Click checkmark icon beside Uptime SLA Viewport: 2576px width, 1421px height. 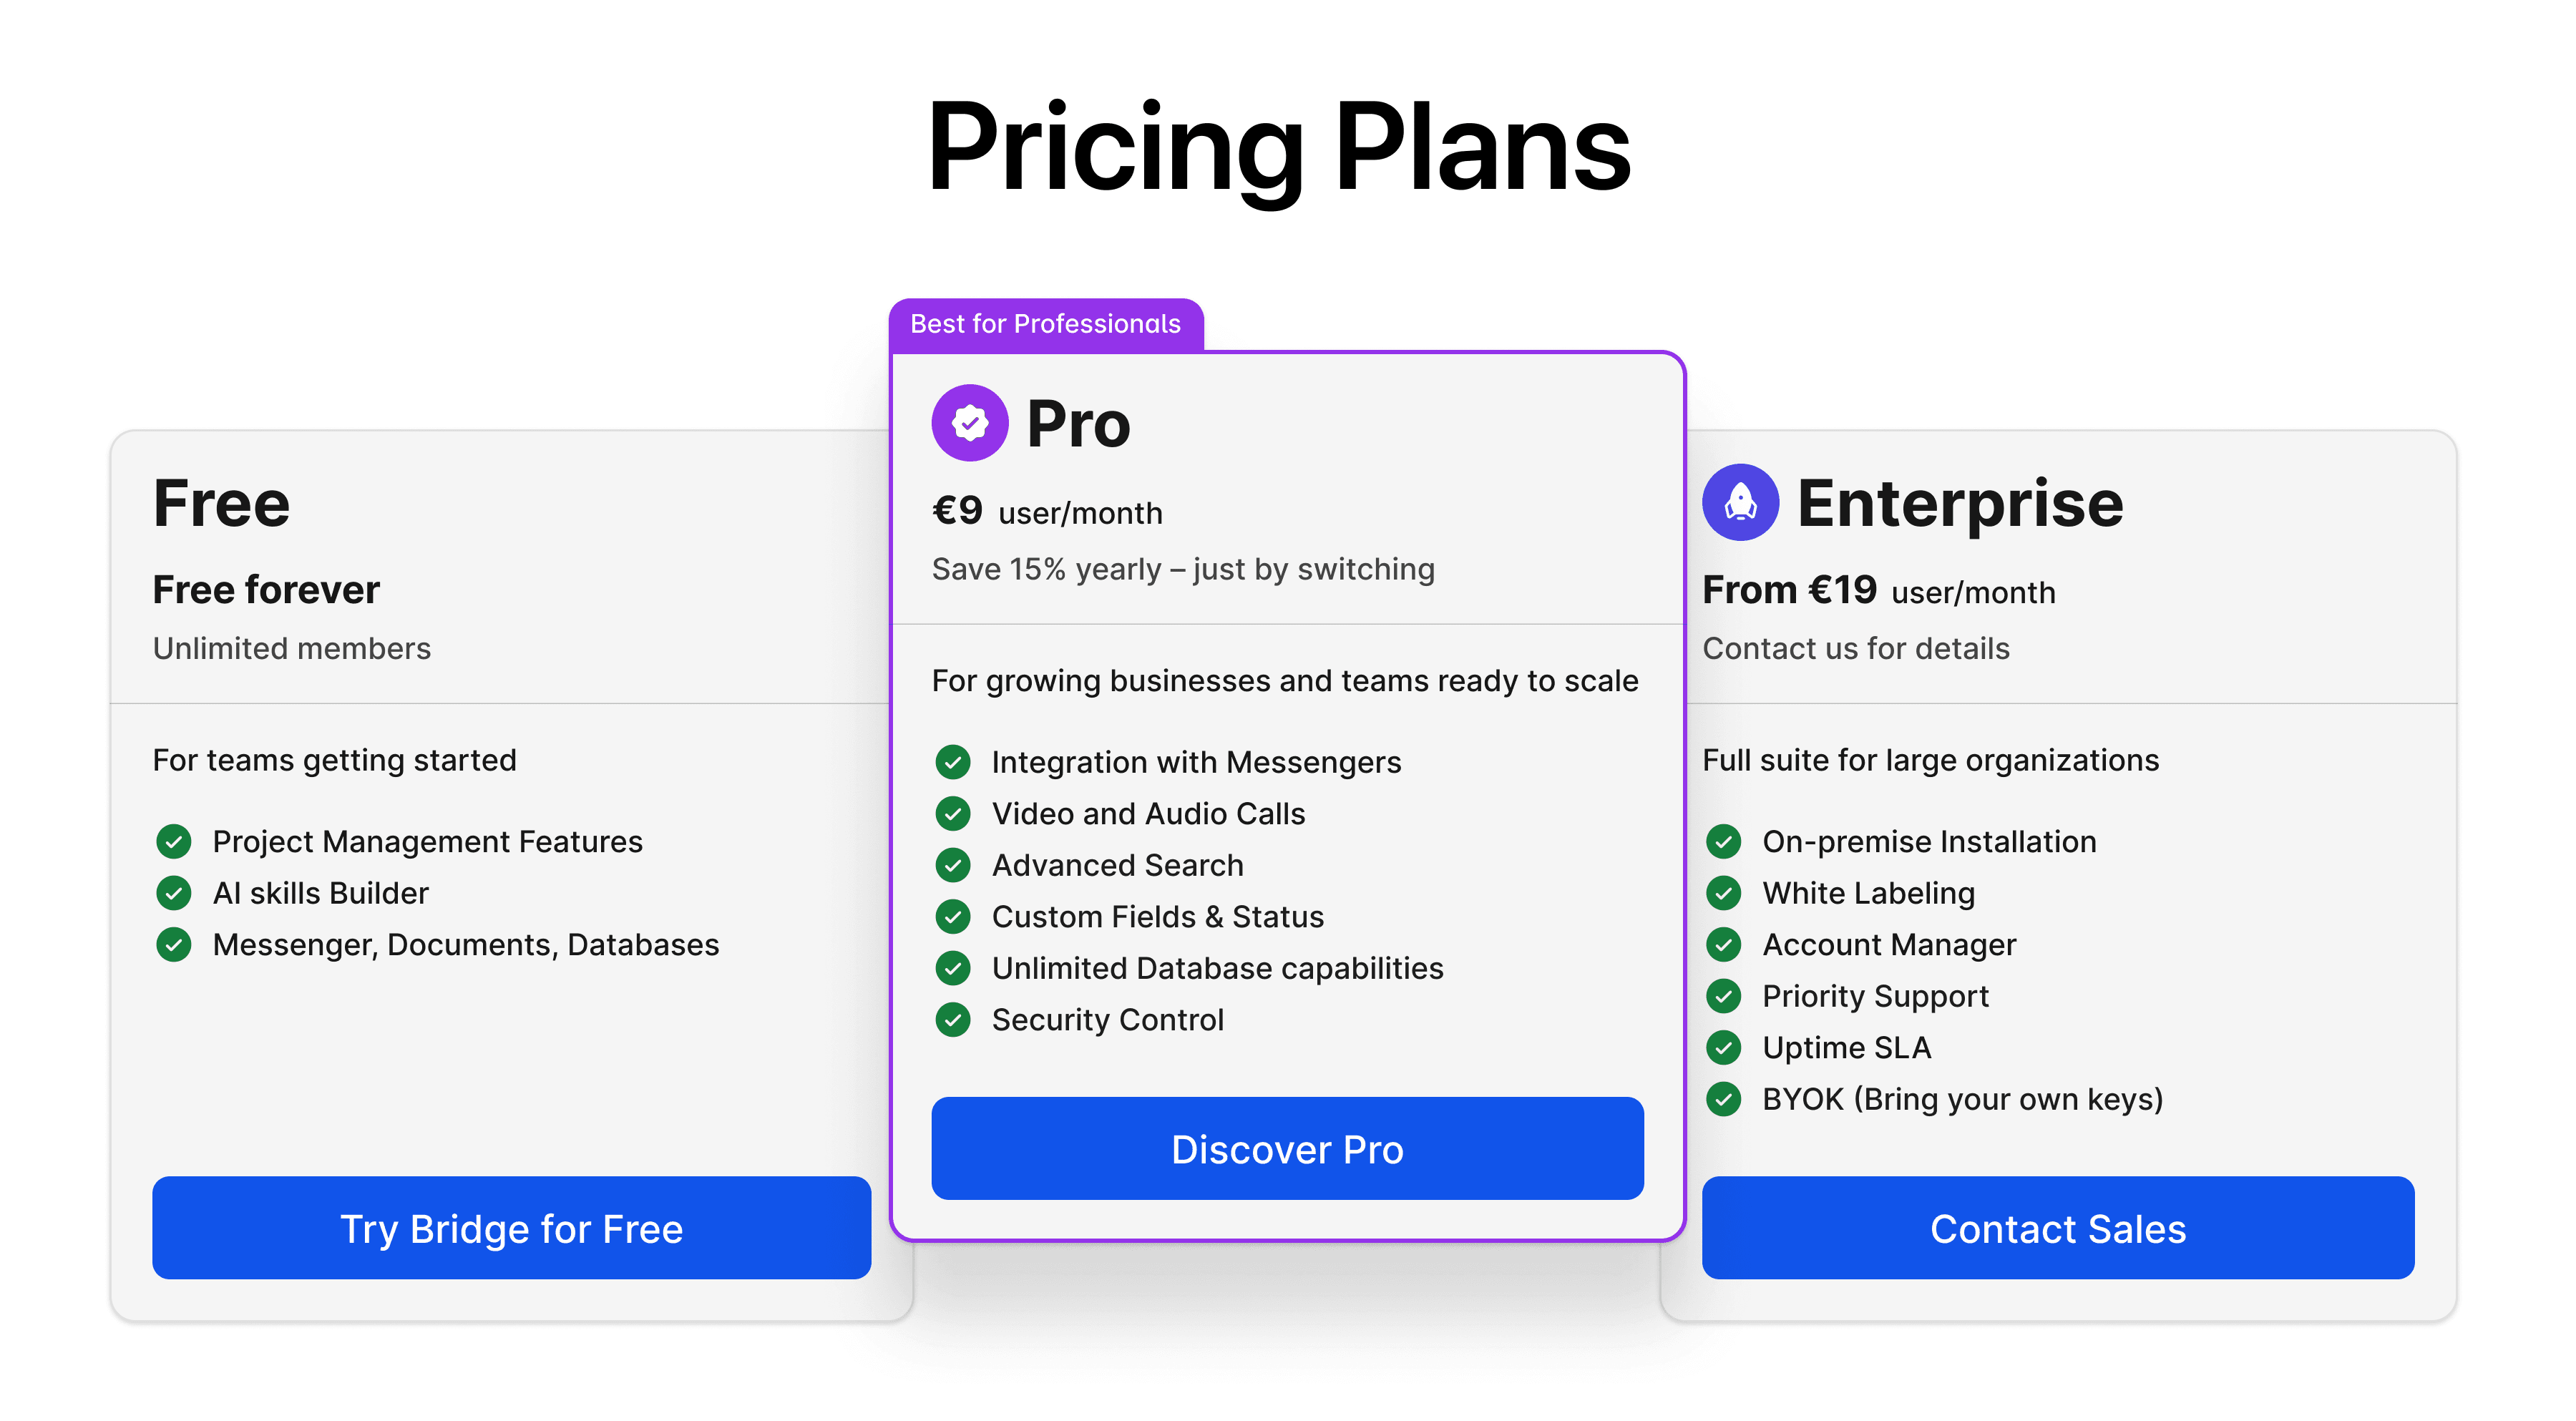1723,1047
